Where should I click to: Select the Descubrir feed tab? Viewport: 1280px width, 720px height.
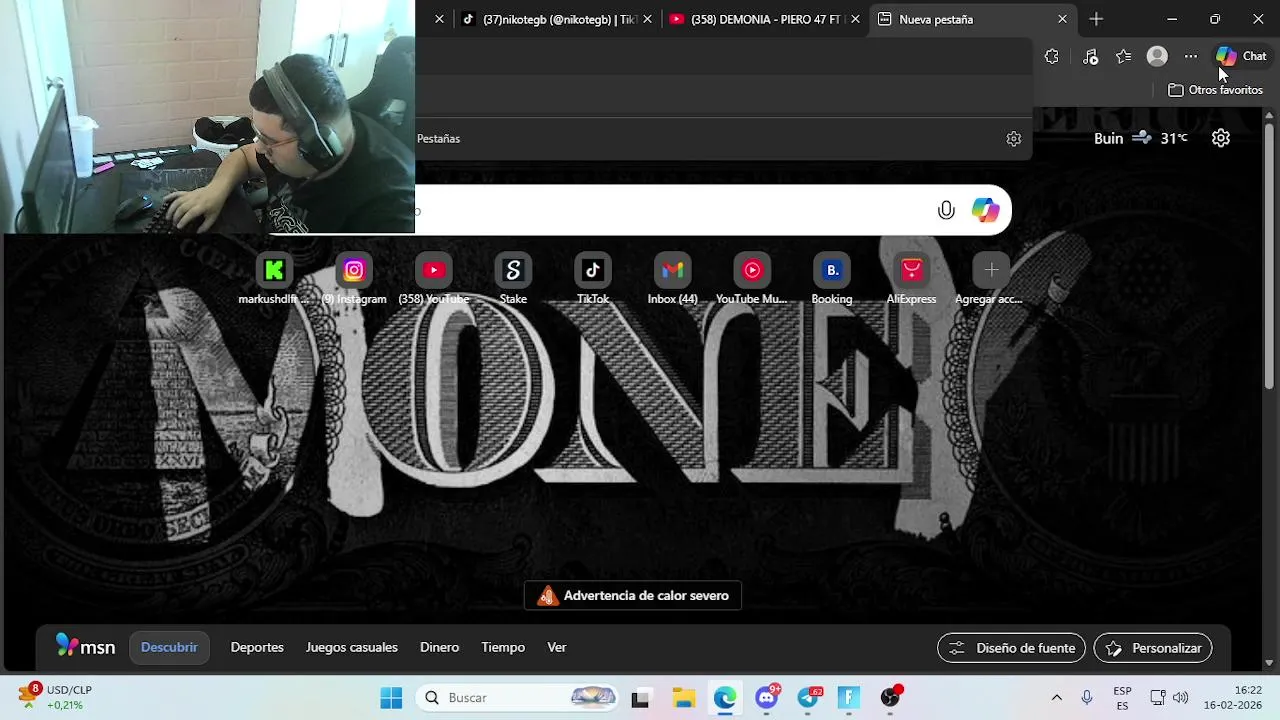169,647
